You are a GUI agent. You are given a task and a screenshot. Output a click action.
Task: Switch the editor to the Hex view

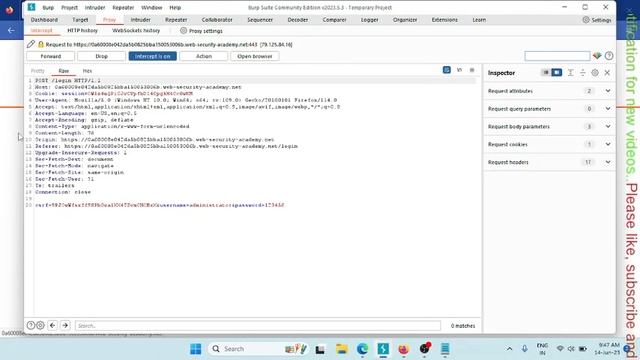(x=87, y=71)
